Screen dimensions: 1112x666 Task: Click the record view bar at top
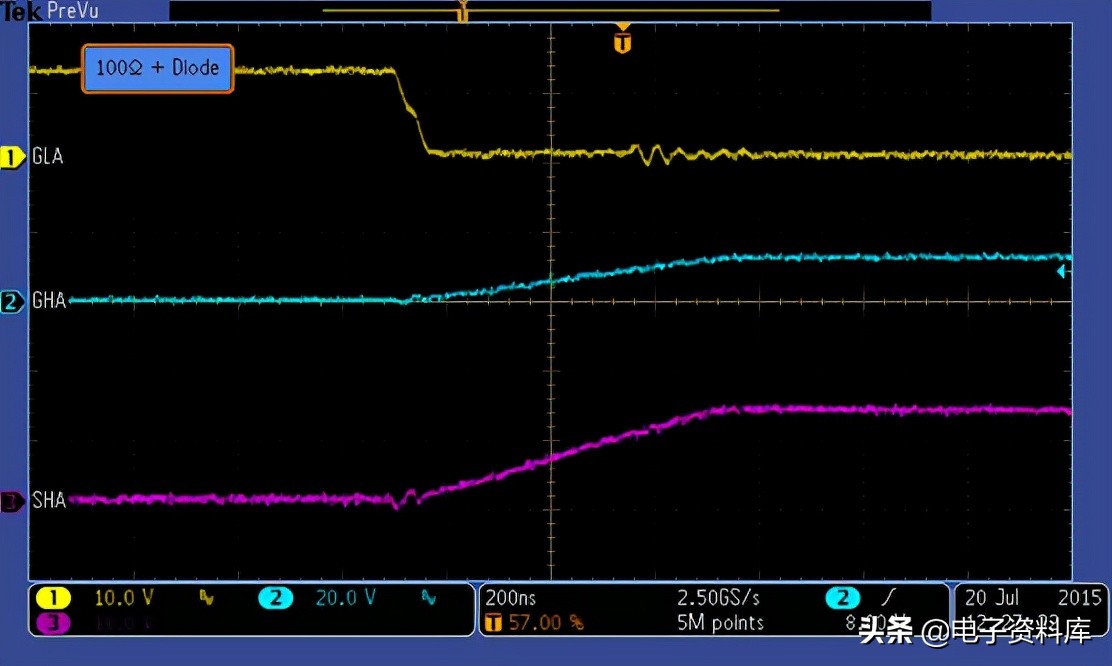550,11
